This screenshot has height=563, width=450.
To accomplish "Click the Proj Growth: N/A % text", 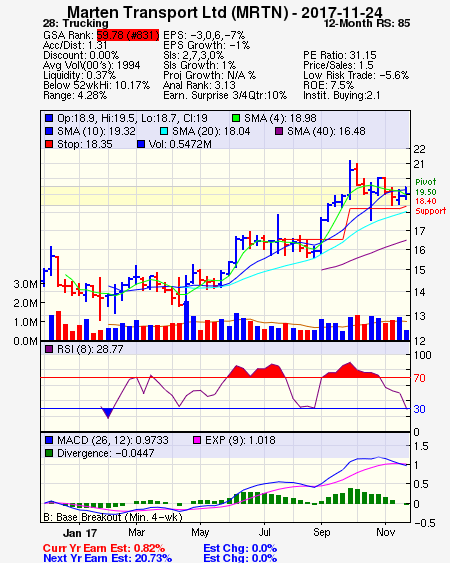I will pyautogui.click(x=209, y=75).
